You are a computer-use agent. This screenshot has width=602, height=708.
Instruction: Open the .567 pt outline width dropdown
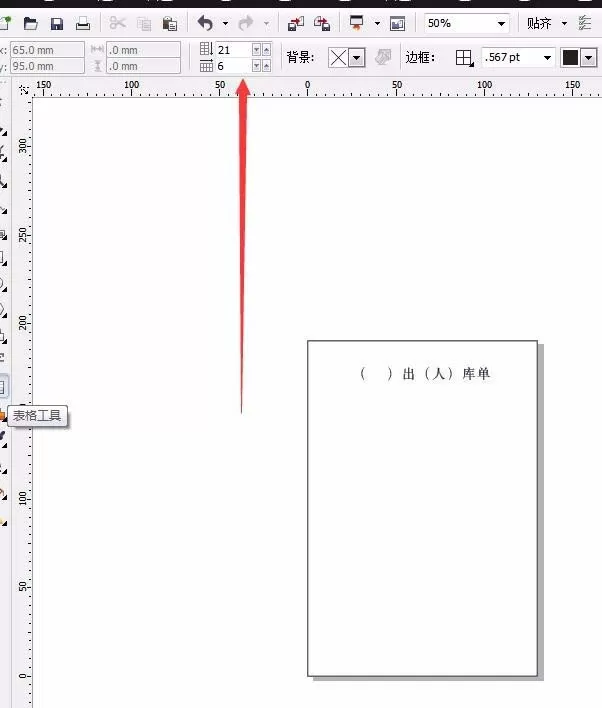pyautogui.click(x=547, y=58)
